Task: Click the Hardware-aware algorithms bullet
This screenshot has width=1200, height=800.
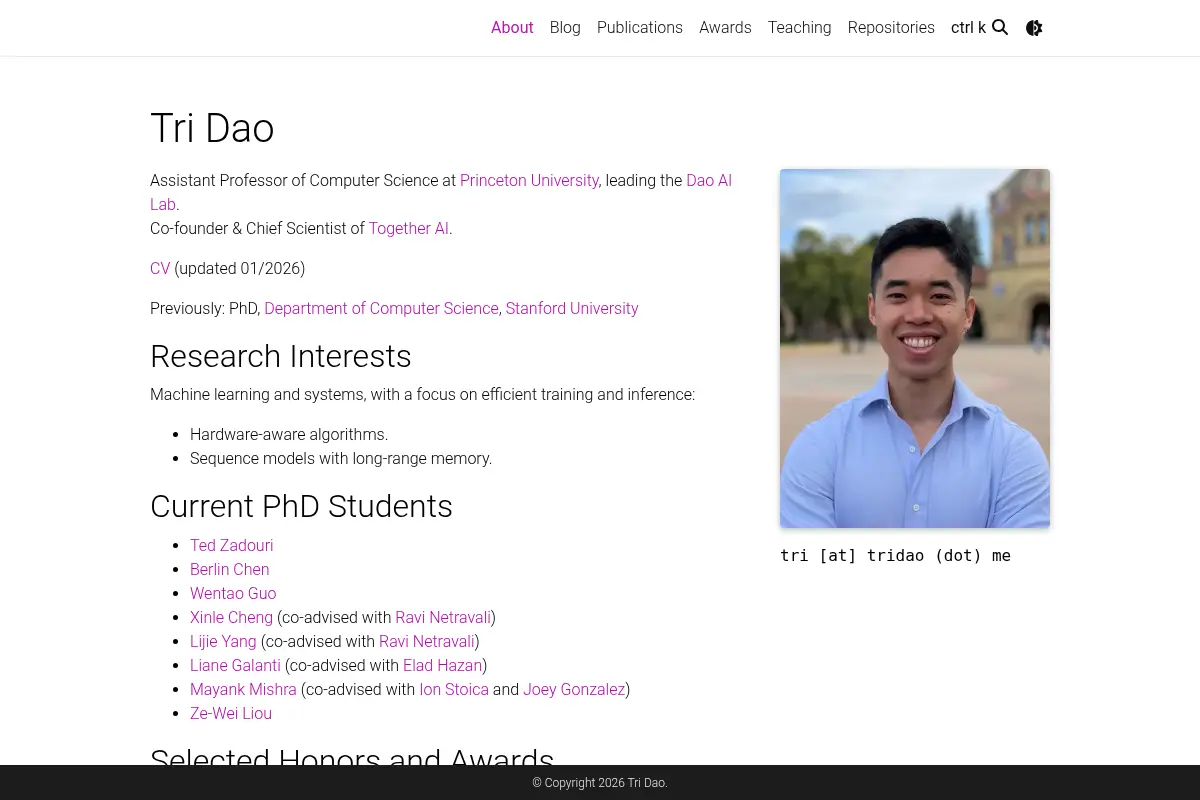Action: tap(289, 435)
